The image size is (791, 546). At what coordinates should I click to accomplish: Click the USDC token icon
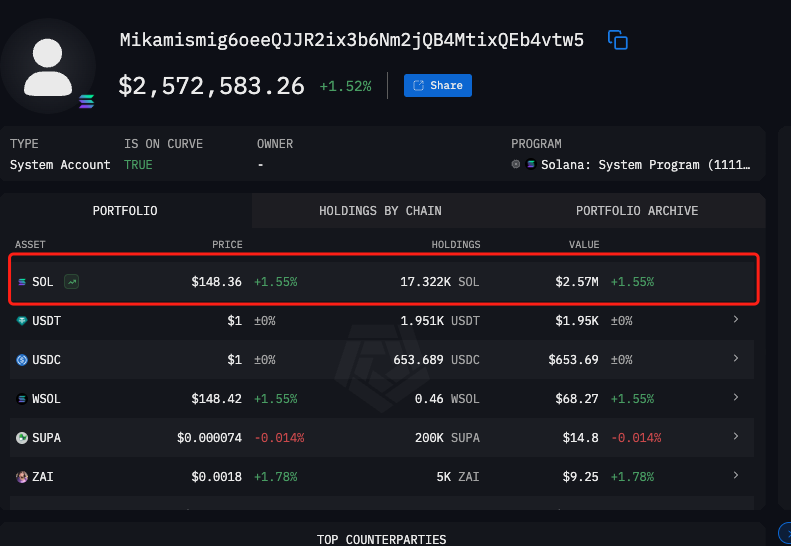(x=22, y=360)
